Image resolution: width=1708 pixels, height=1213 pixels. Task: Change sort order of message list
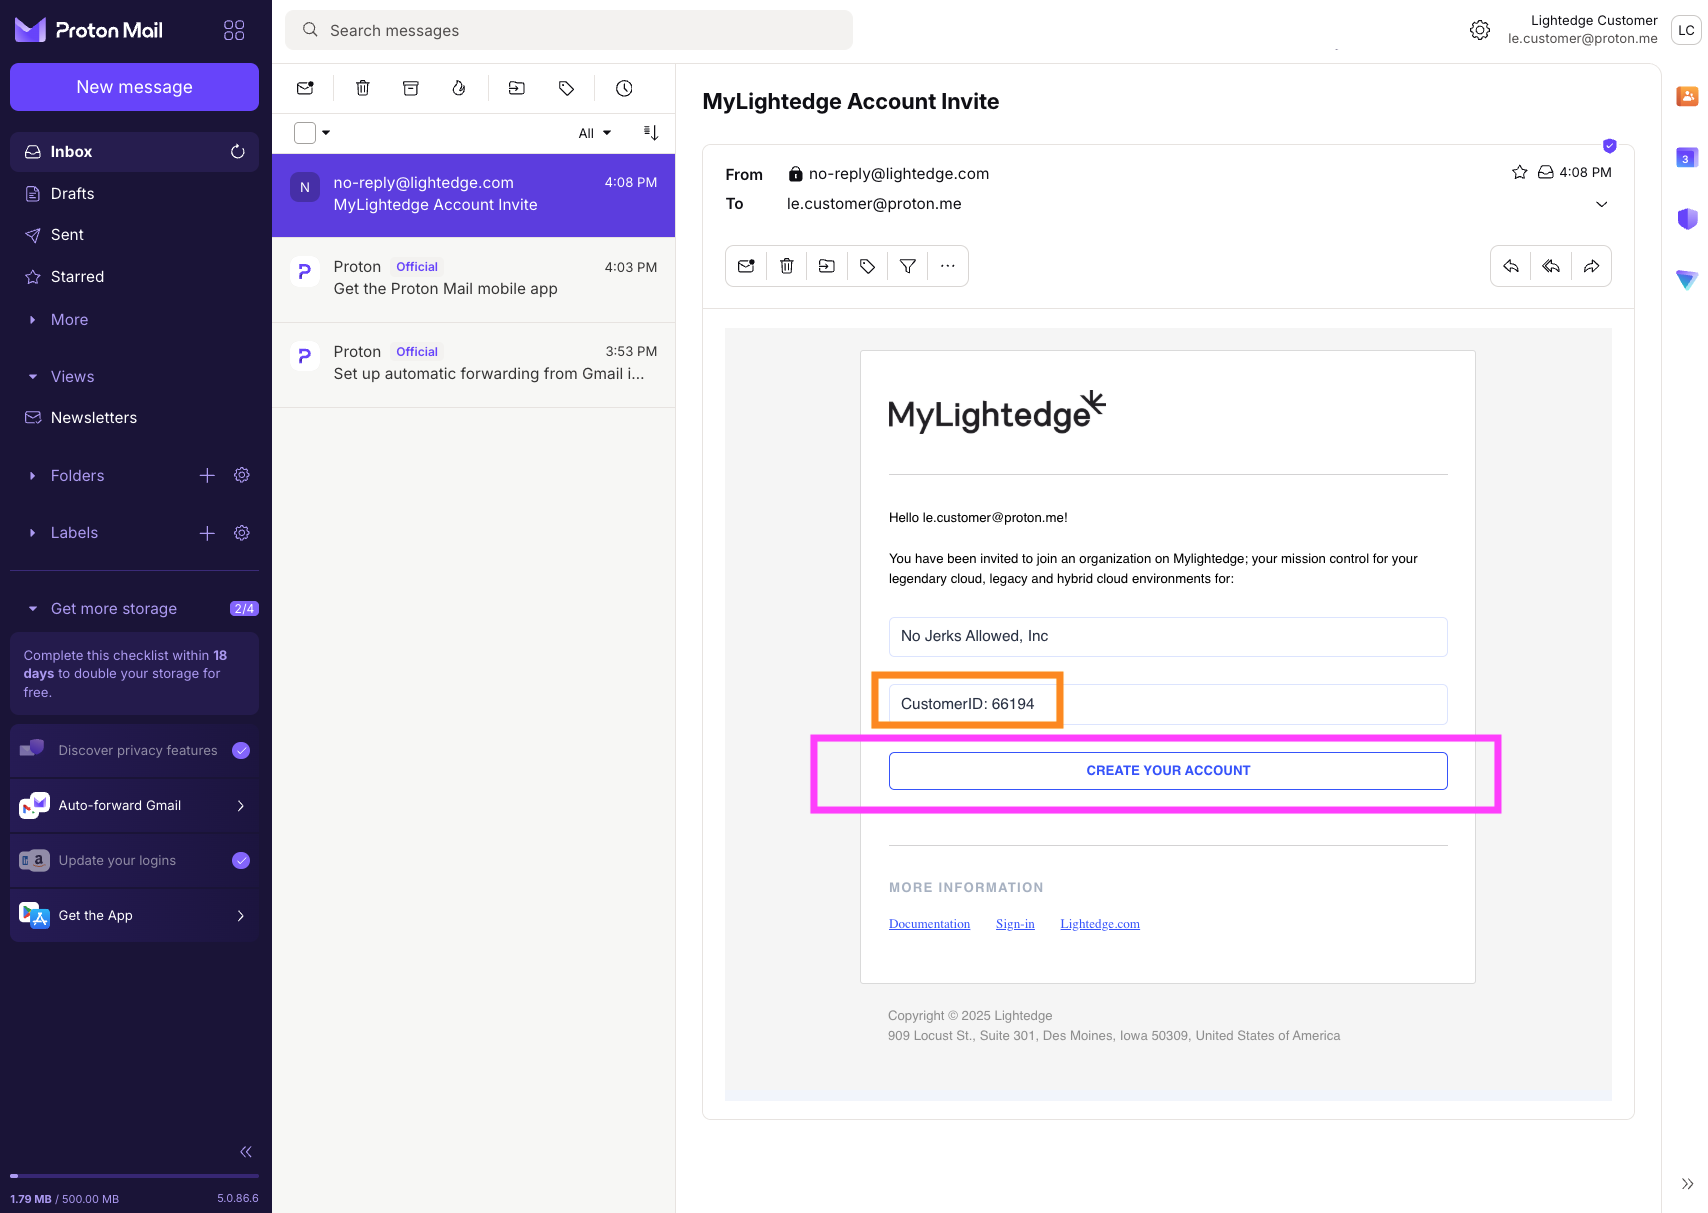(651, 133)
